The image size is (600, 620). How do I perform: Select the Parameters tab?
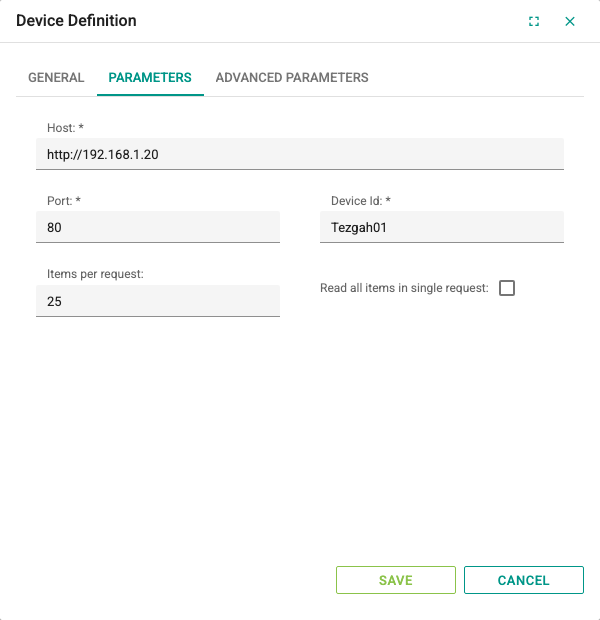150,78
